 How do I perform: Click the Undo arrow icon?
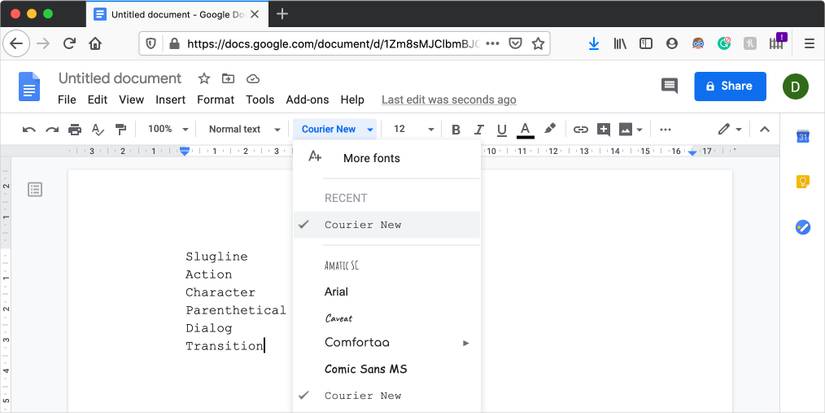pos(28,129)
